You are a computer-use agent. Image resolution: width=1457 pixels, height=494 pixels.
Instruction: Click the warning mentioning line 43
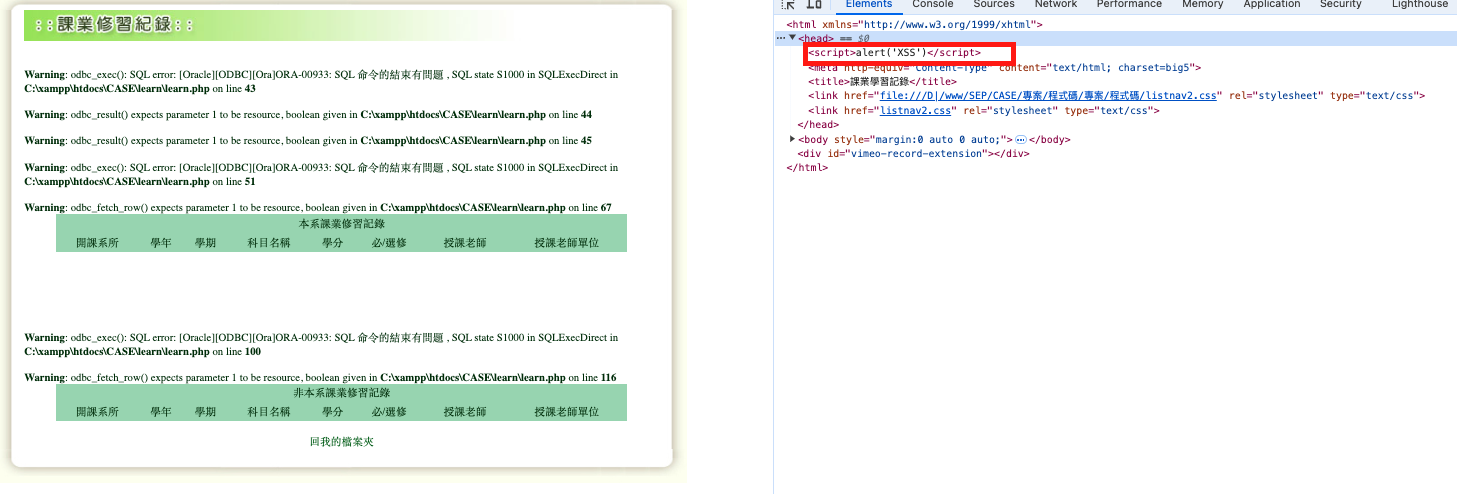coord(321,81)
